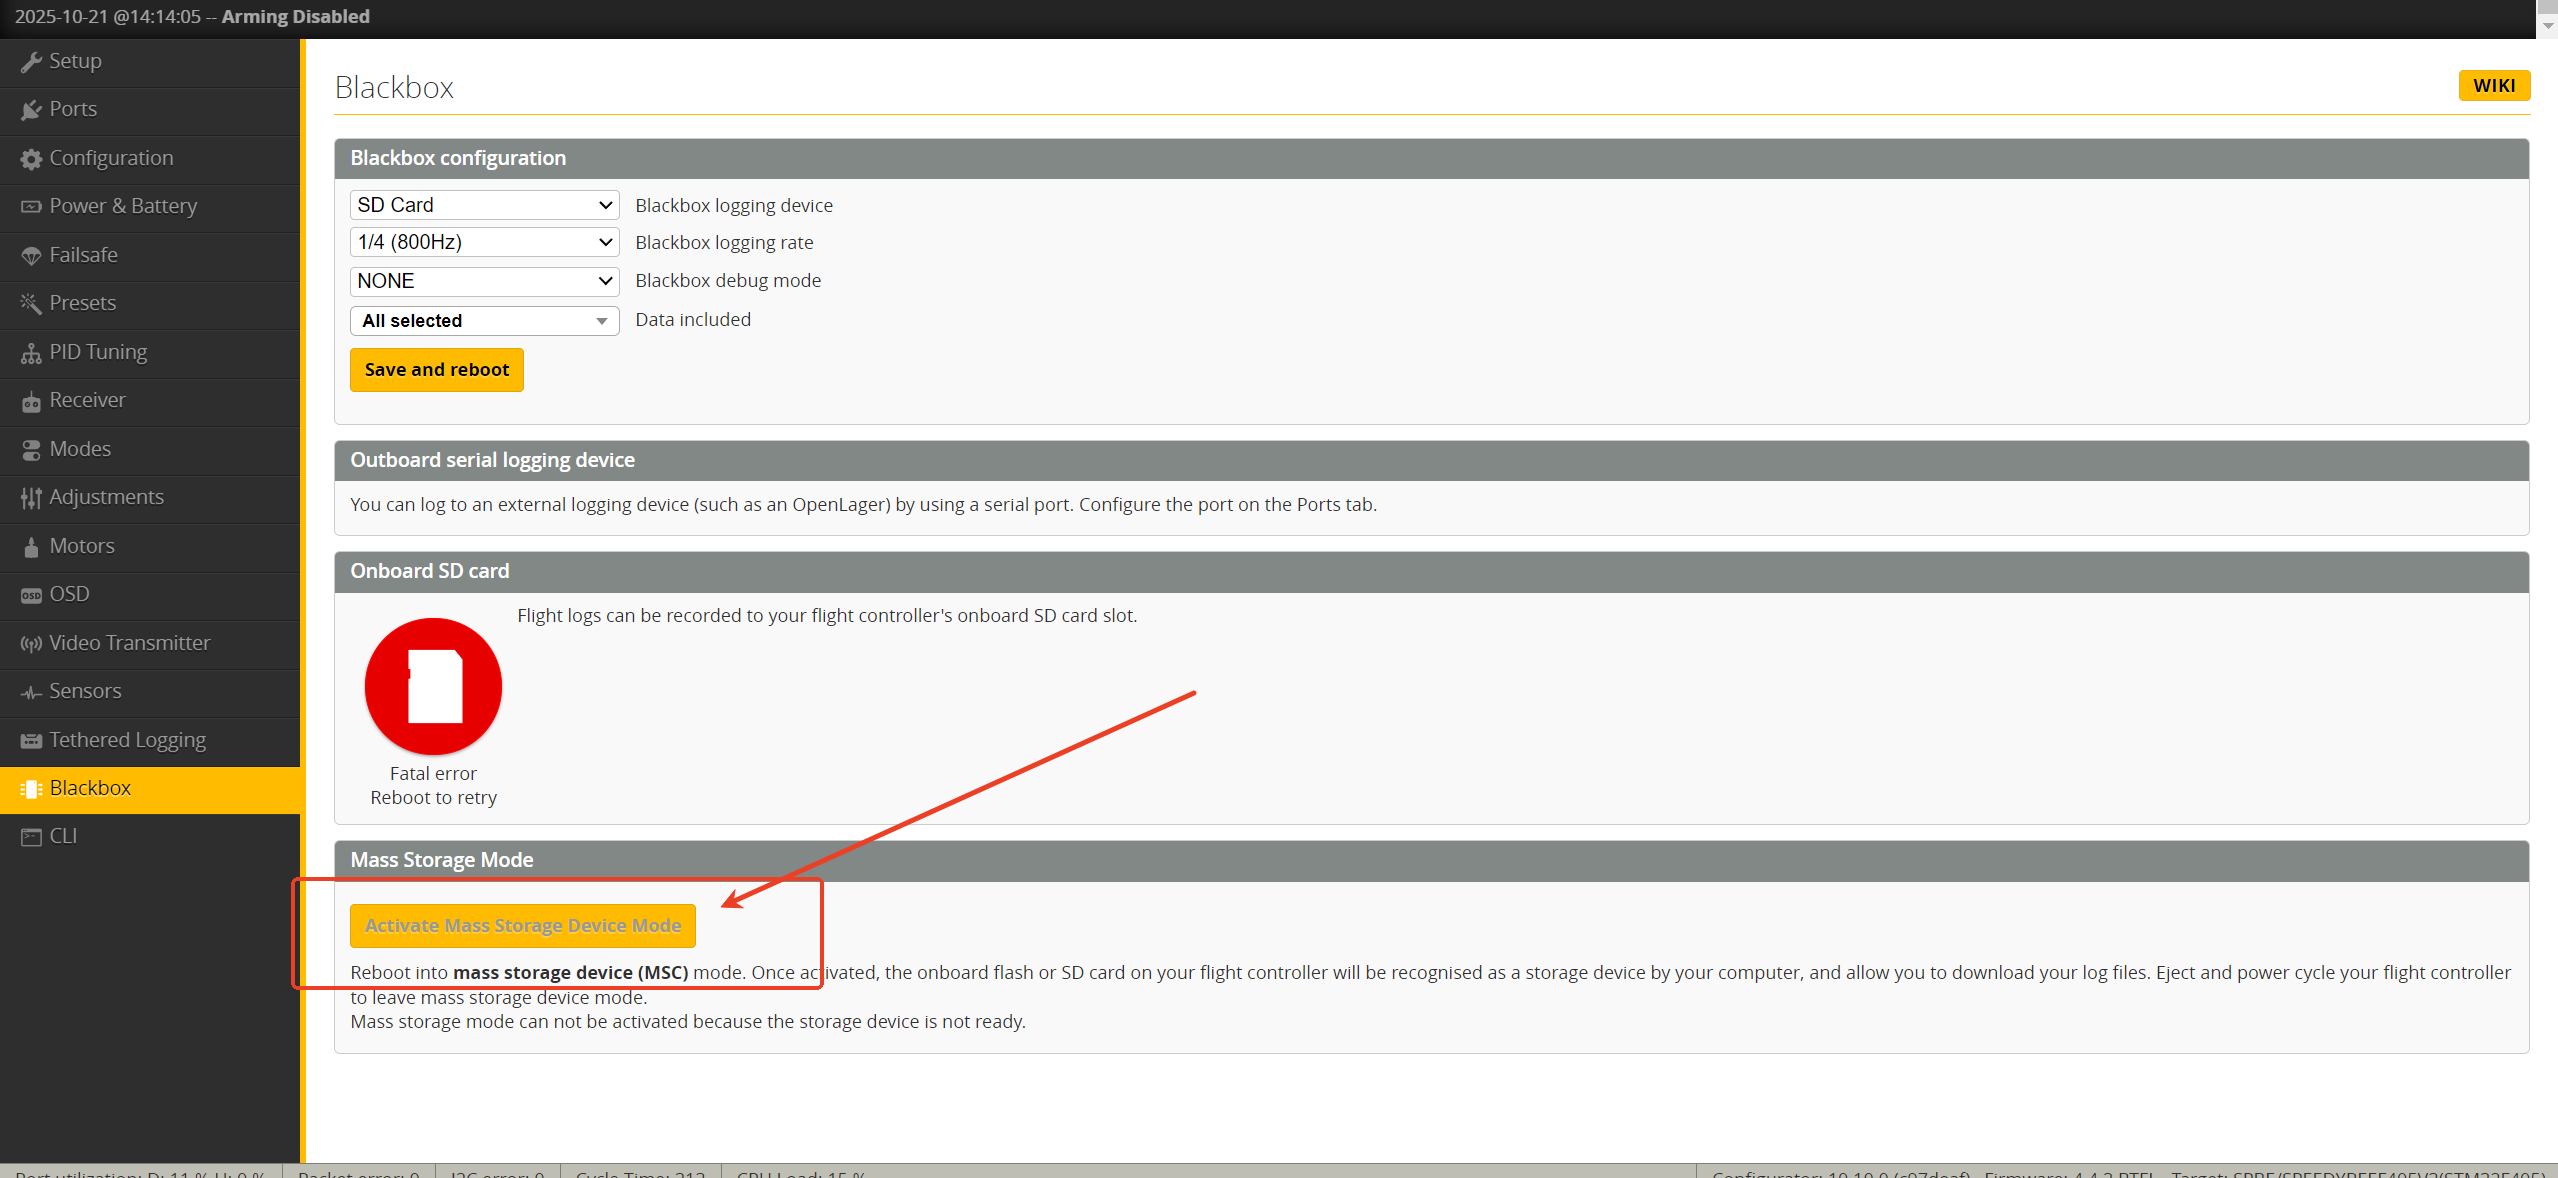Click the Setup wrench icon
Viewport: 2558px width, 1178px height.
[31, 62]
